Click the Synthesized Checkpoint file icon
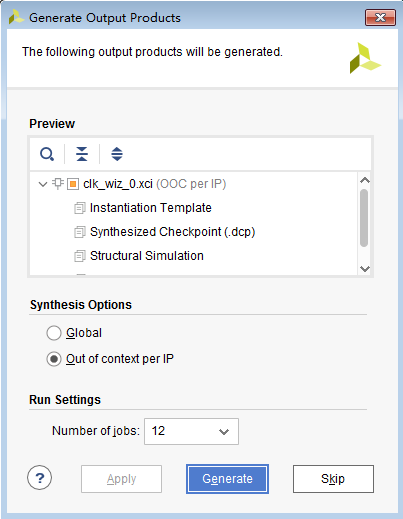 [79, 232]
